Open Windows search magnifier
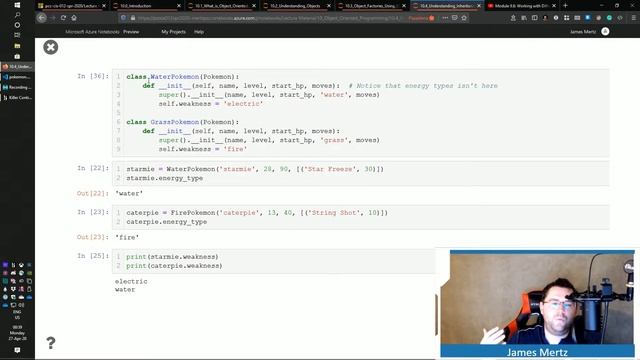Viewport: 640px width, 360px height. (x=17, y=15)
